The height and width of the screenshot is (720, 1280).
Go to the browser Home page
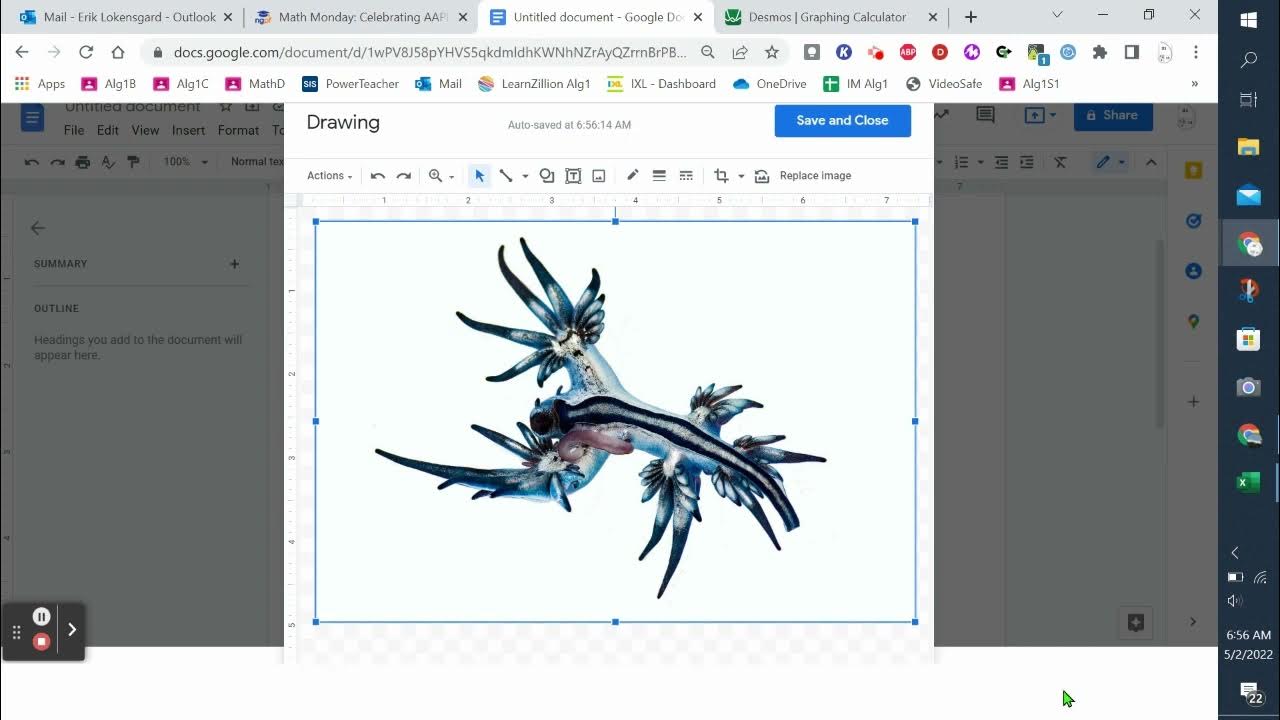[x=118, y=52]
